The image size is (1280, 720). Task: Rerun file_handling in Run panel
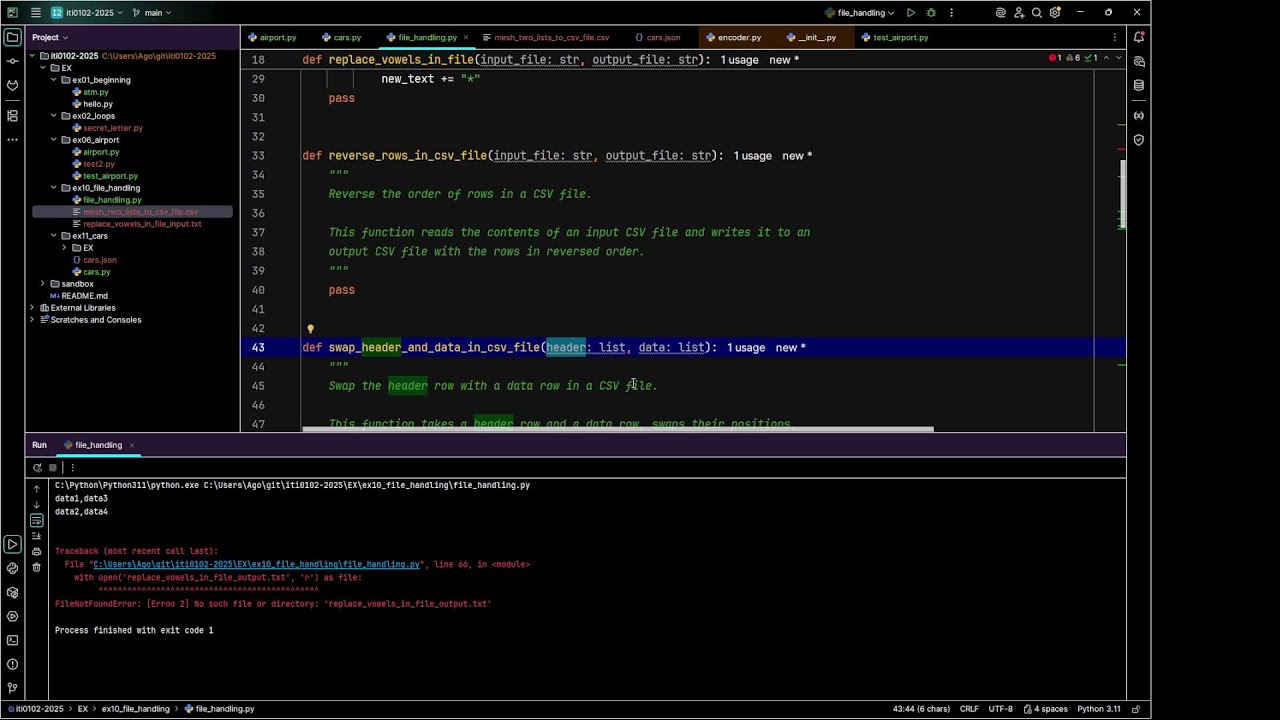[x=37, y=467]
